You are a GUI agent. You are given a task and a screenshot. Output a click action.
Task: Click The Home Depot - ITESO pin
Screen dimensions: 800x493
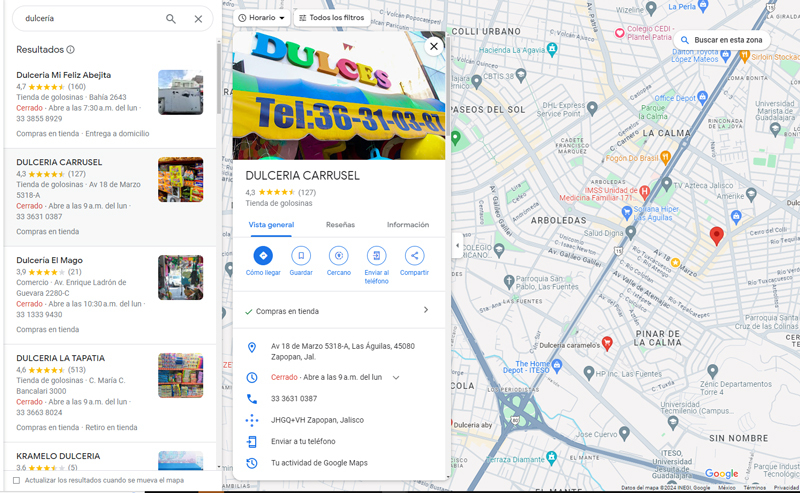click(557, 365)
